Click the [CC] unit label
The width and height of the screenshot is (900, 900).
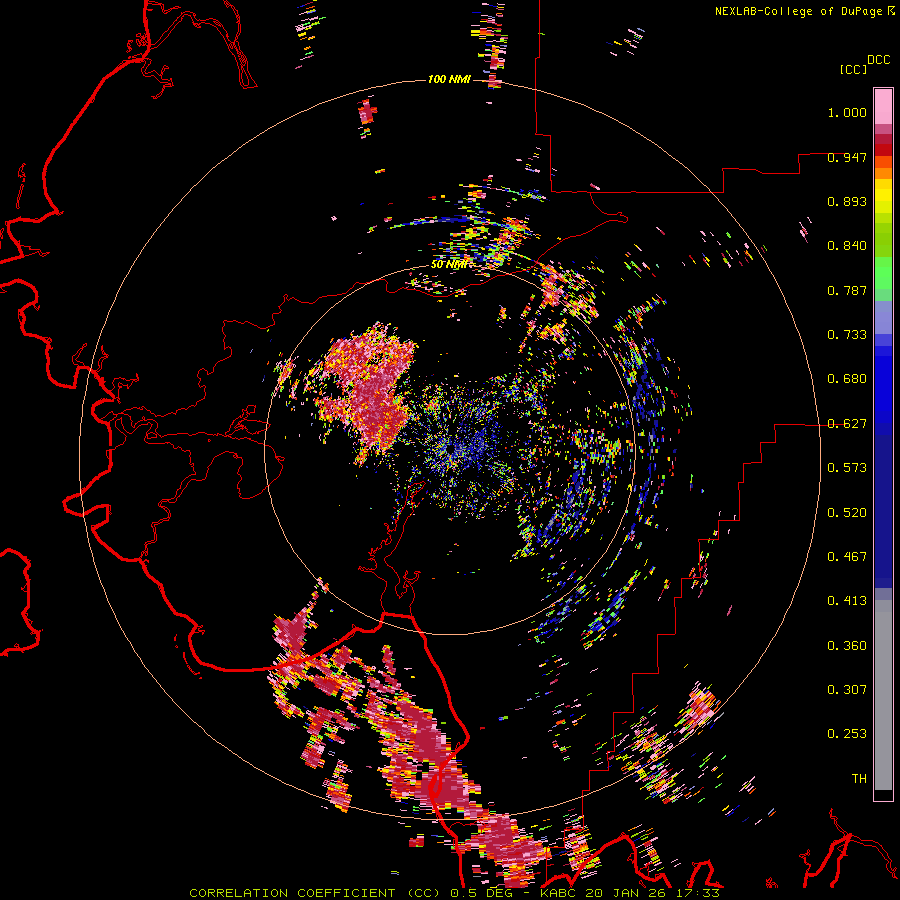(853, 69)
